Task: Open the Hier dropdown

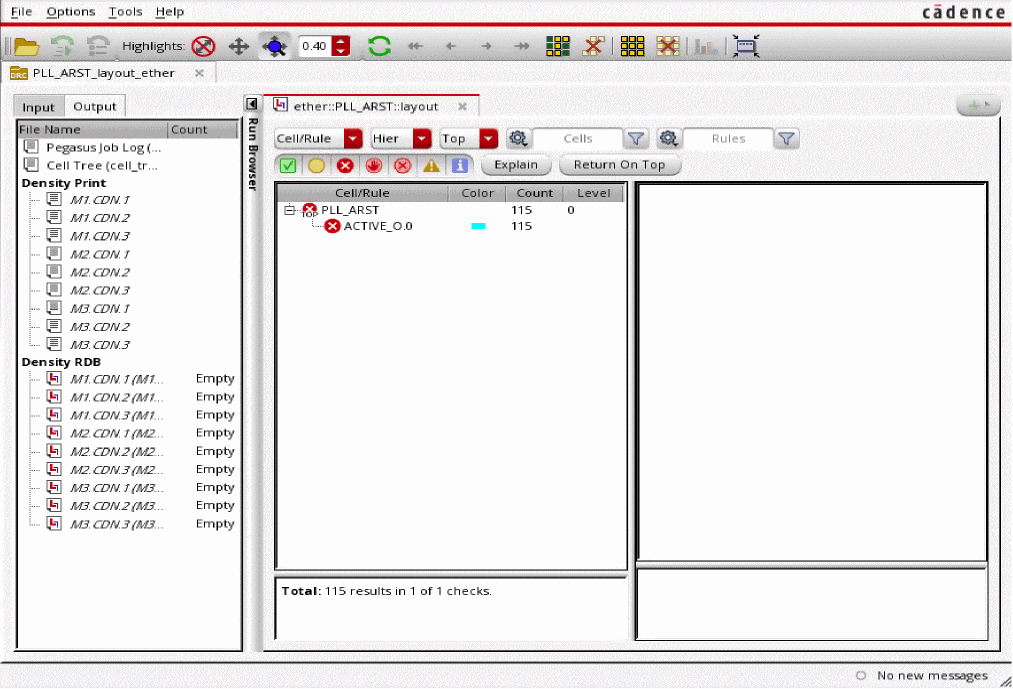Action: click(400, 139)
